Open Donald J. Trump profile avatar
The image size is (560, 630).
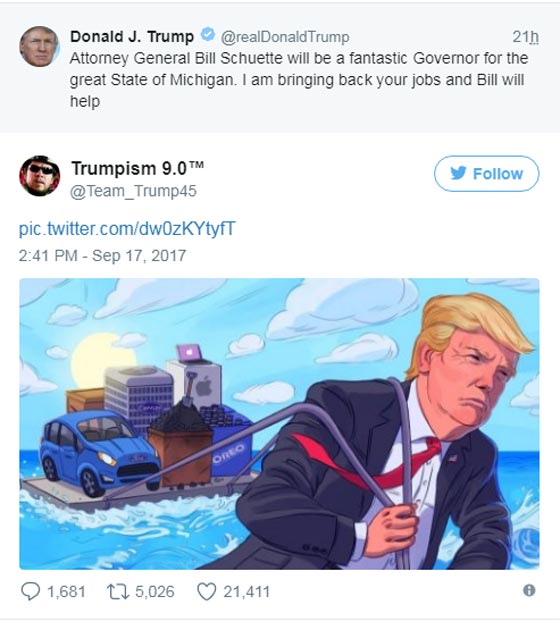(x=39, y=46)
